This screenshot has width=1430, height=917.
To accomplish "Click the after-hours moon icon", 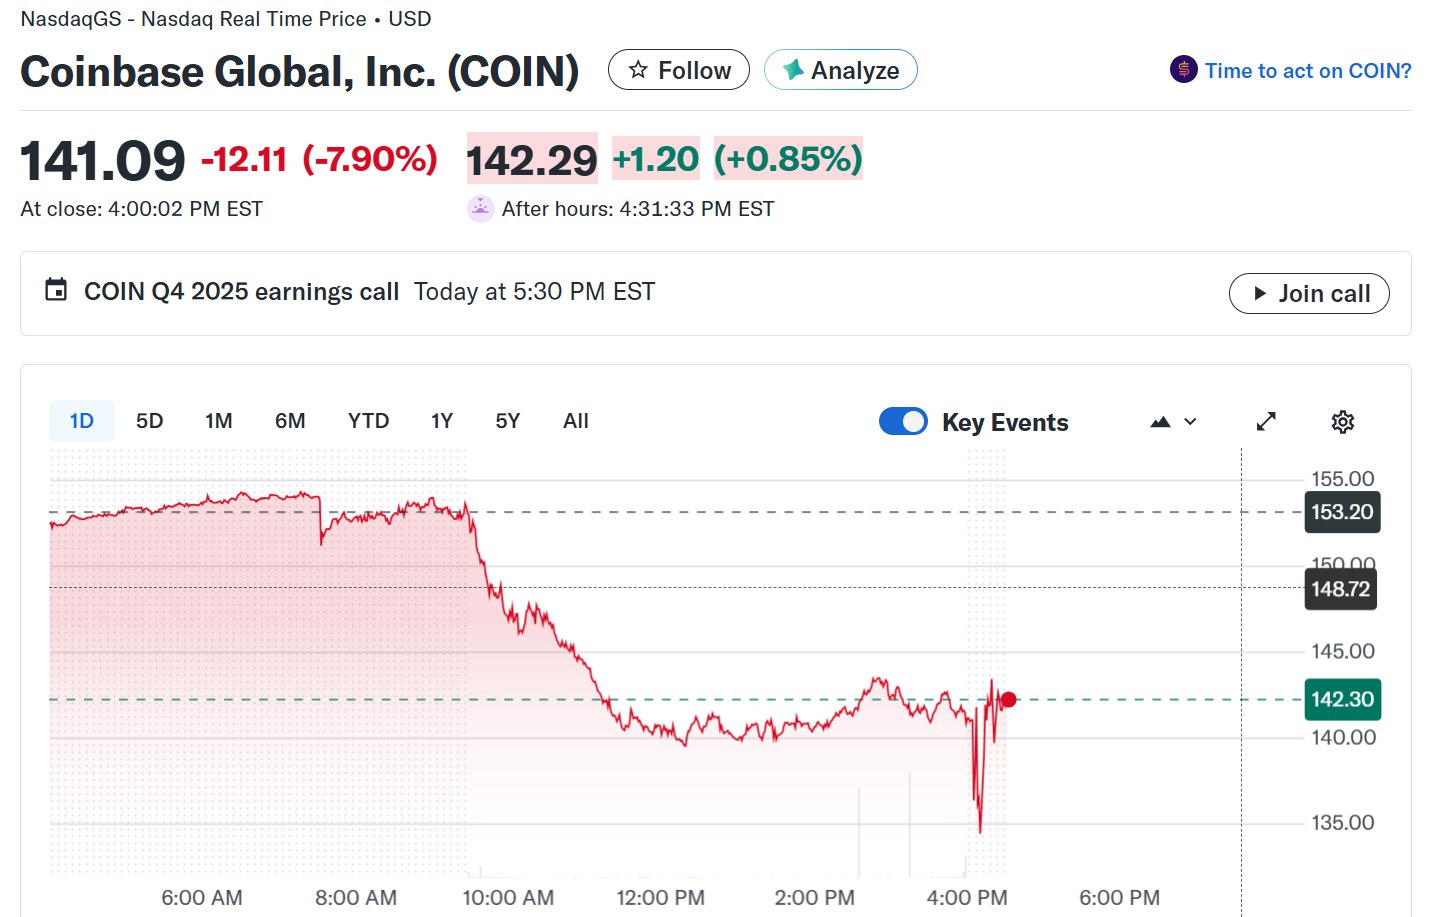I will tap(481, 208).
